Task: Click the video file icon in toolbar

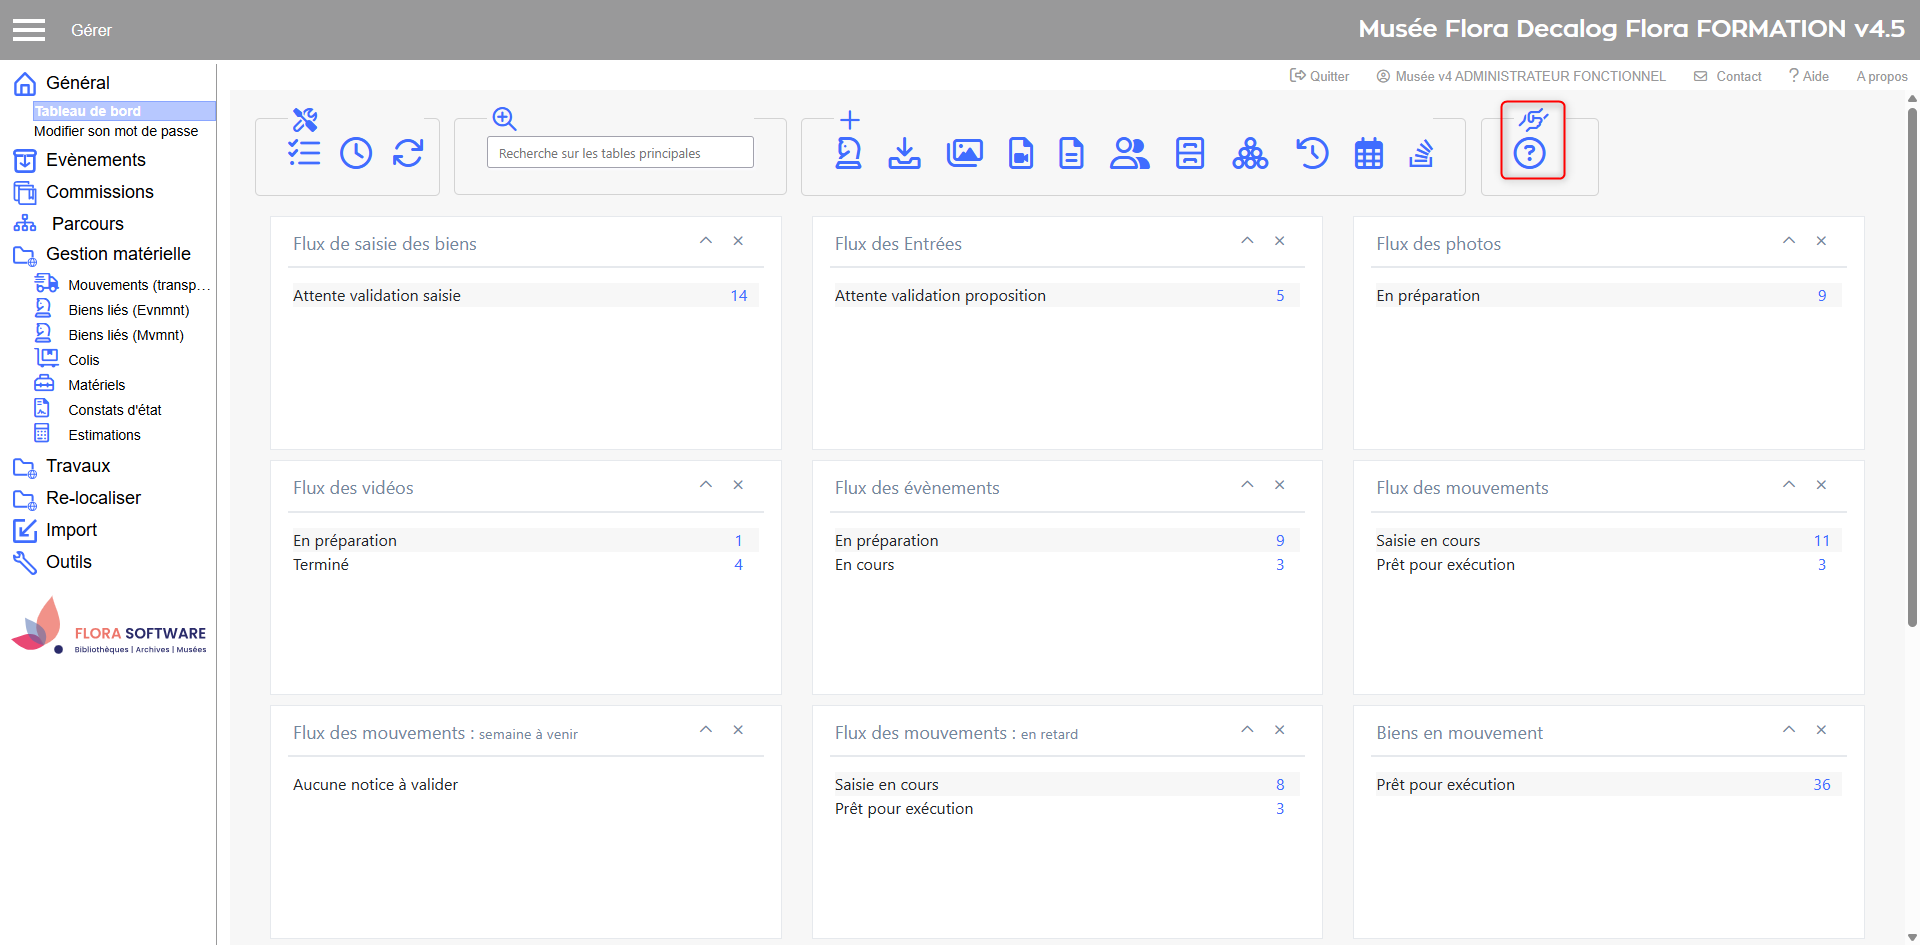Action: 1020,153
